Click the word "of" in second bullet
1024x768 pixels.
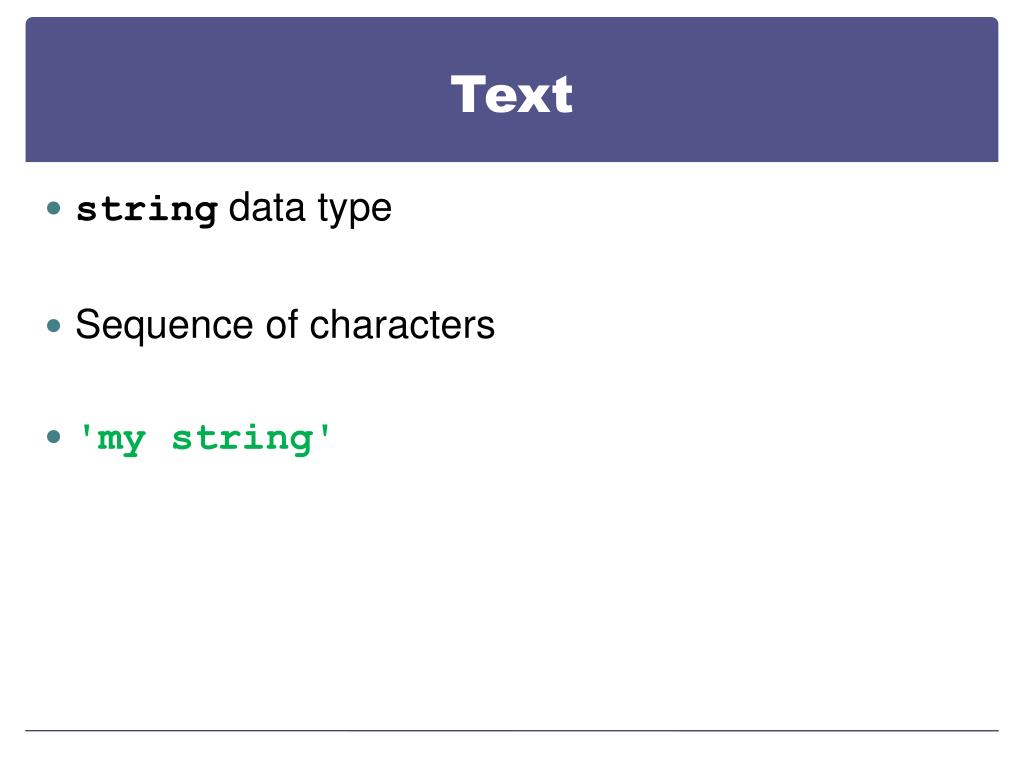282,324
